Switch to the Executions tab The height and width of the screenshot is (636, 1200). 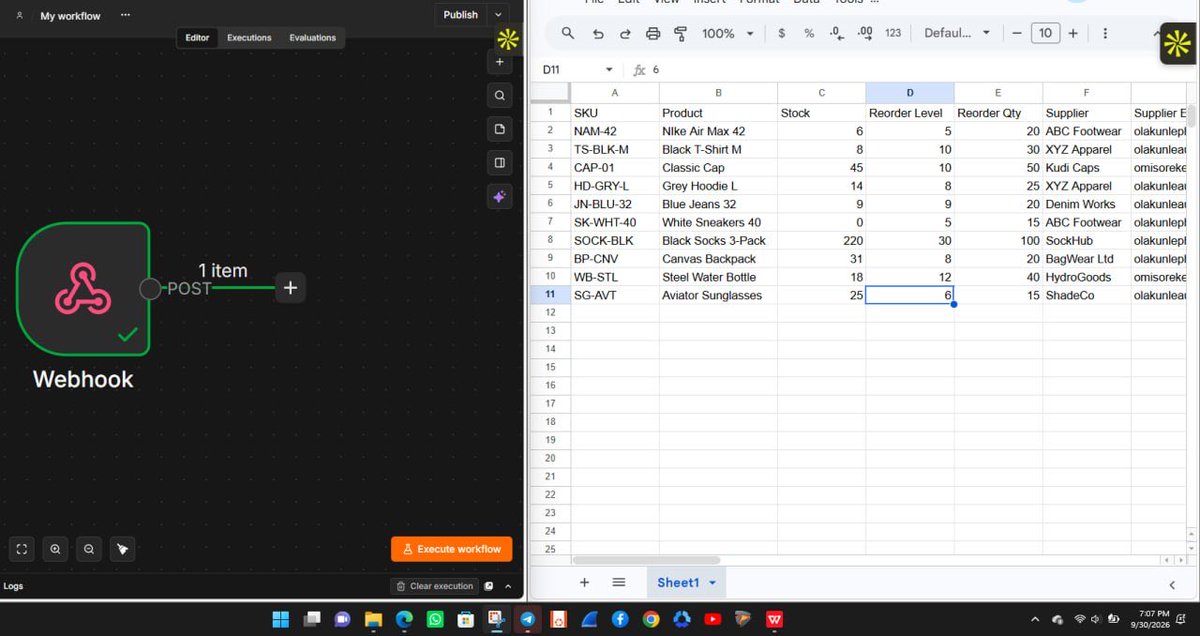pyautogui.click(x=249, y=38)
